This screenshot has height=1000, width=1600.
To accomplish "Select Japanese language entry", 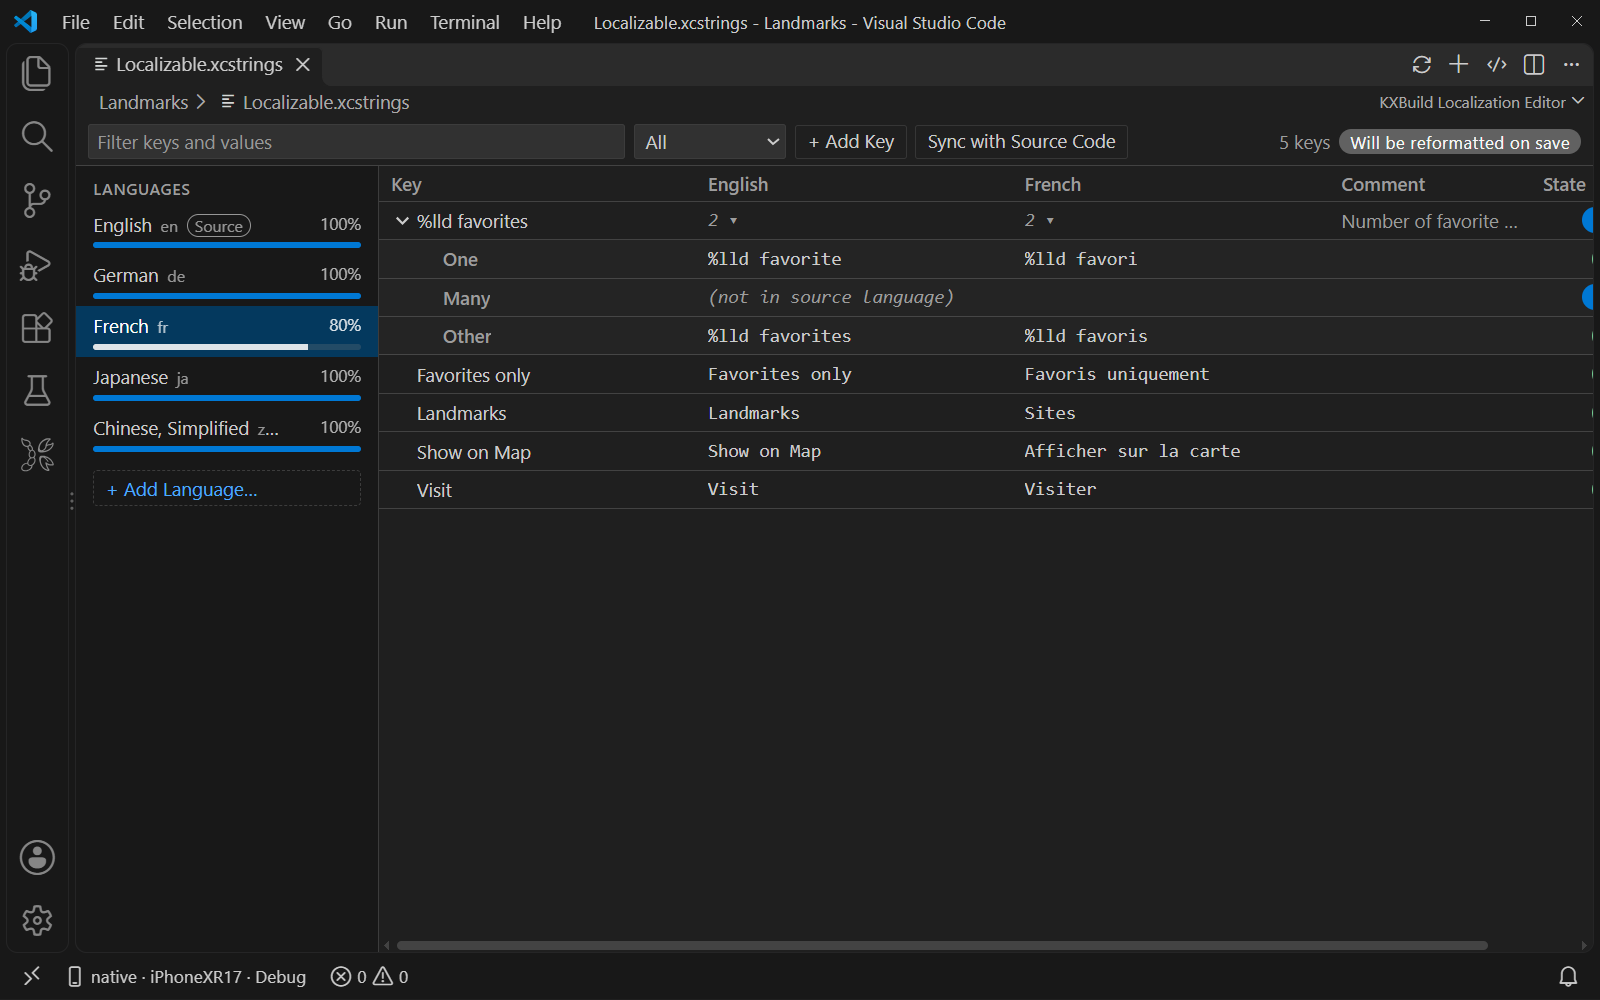I will tap(227, 383).
